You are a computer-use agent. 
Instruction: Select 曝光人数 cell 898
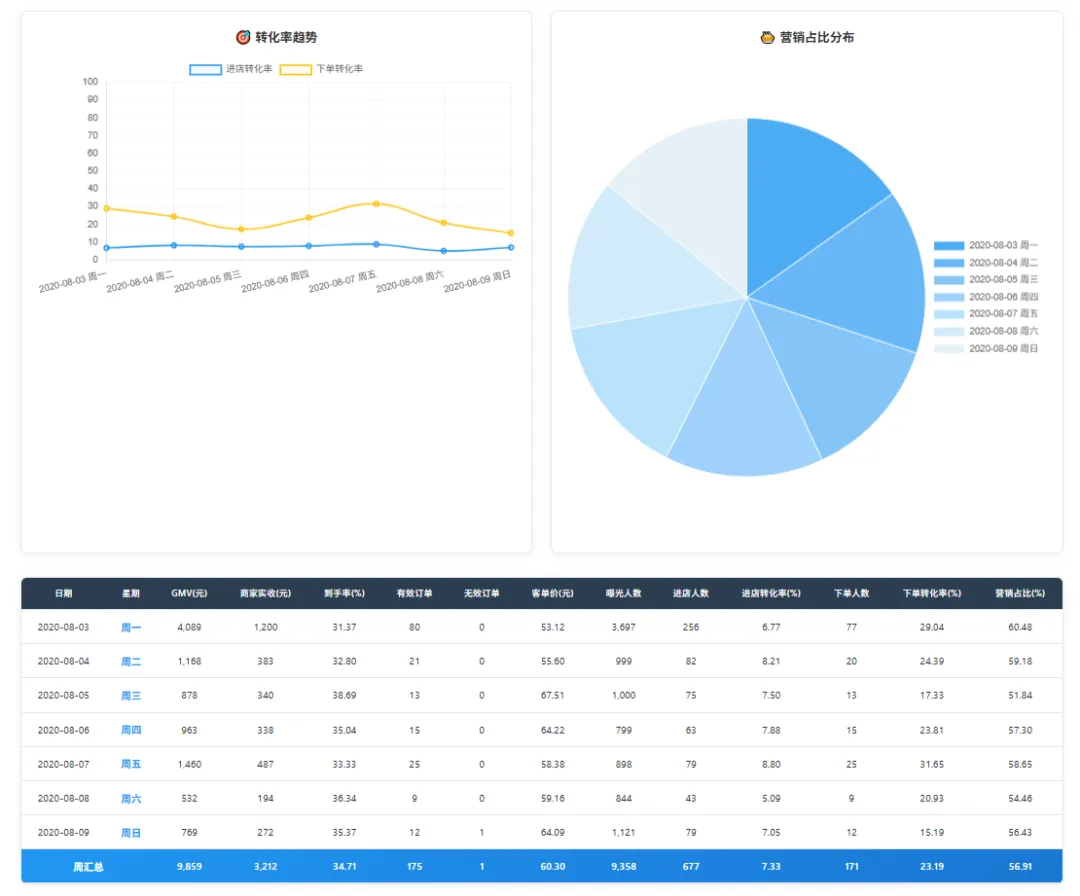[623, 764]
